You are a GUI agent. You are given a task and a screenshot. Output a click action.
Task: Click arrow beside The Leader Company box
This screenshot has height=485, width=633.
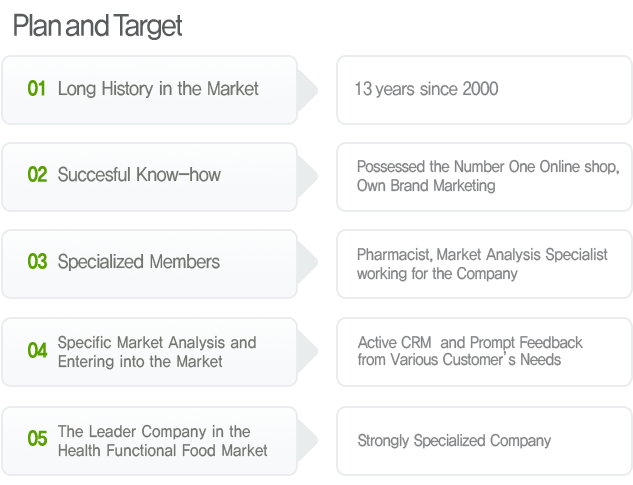[307, 441]
